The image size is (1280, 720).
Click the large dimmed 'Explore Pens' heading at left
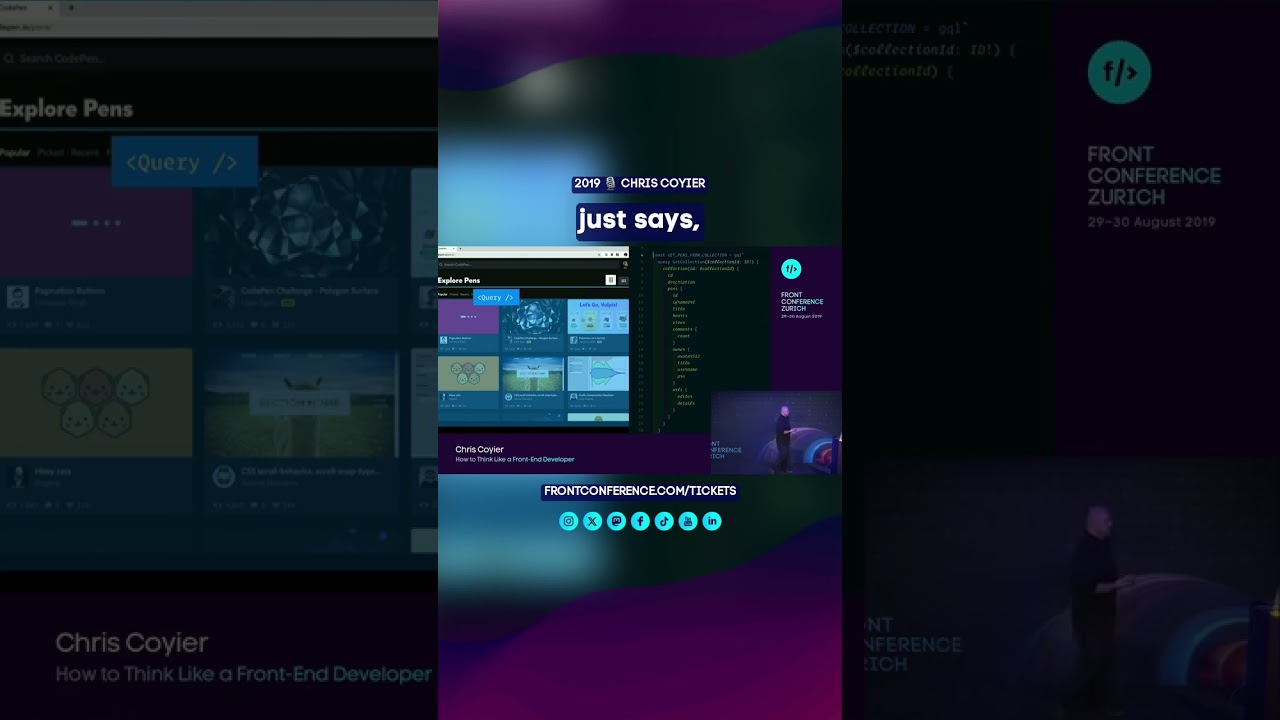67,109
